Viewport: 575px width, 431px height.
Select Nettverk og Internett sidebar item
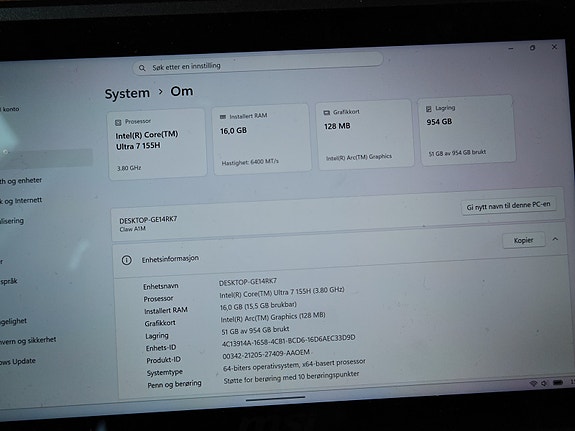pos(21,201)
